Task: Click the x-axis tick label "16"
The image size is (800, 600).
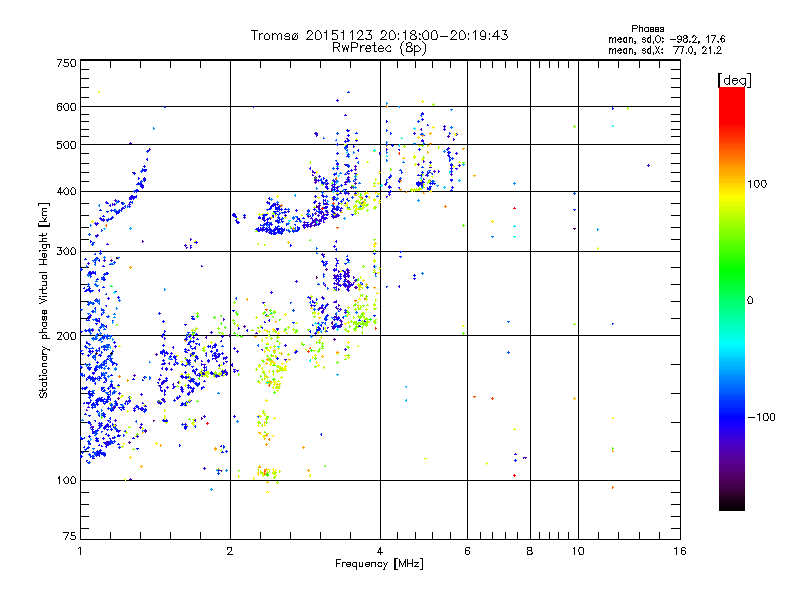Action: click(x=680, y=551)
